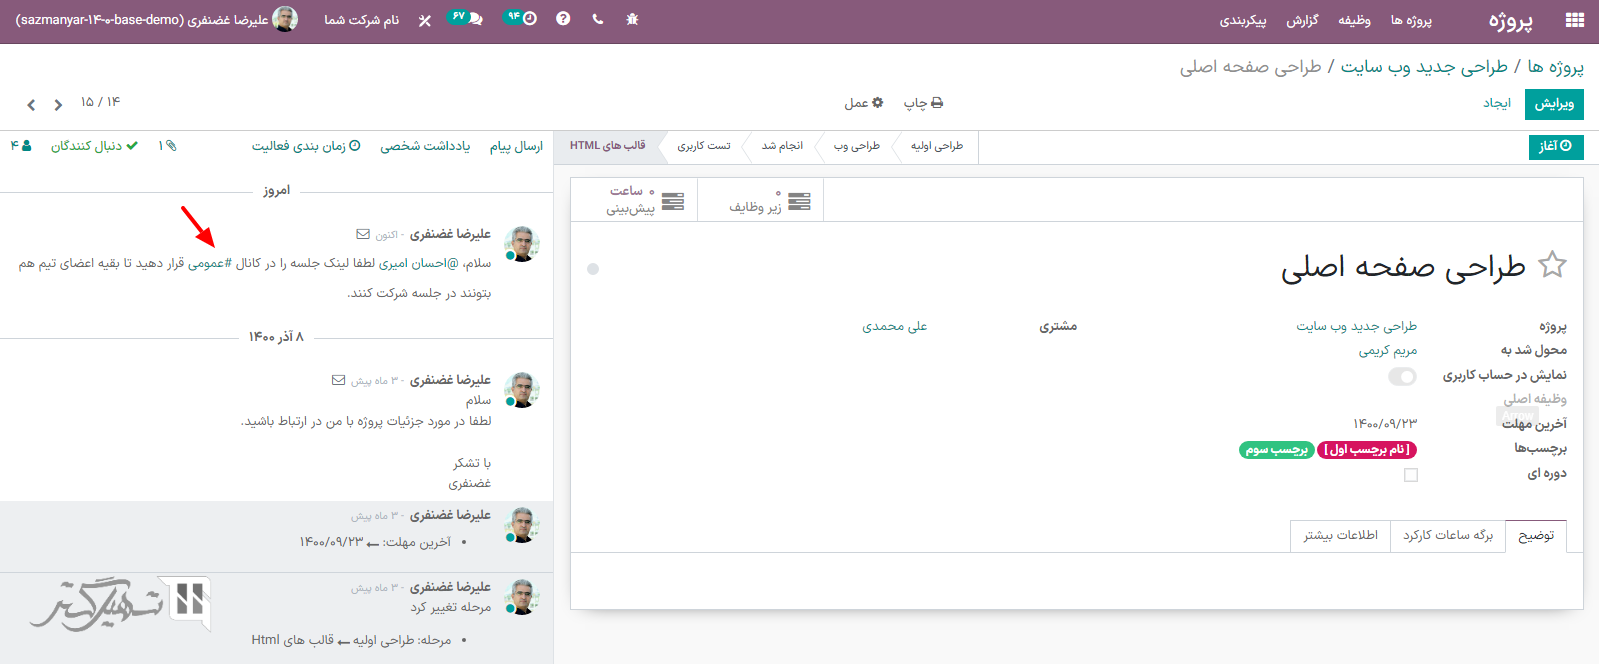This screenshot has height=664, width=1599.
Task: Click ارسال پیام to send message
Action: coord(516,146)
